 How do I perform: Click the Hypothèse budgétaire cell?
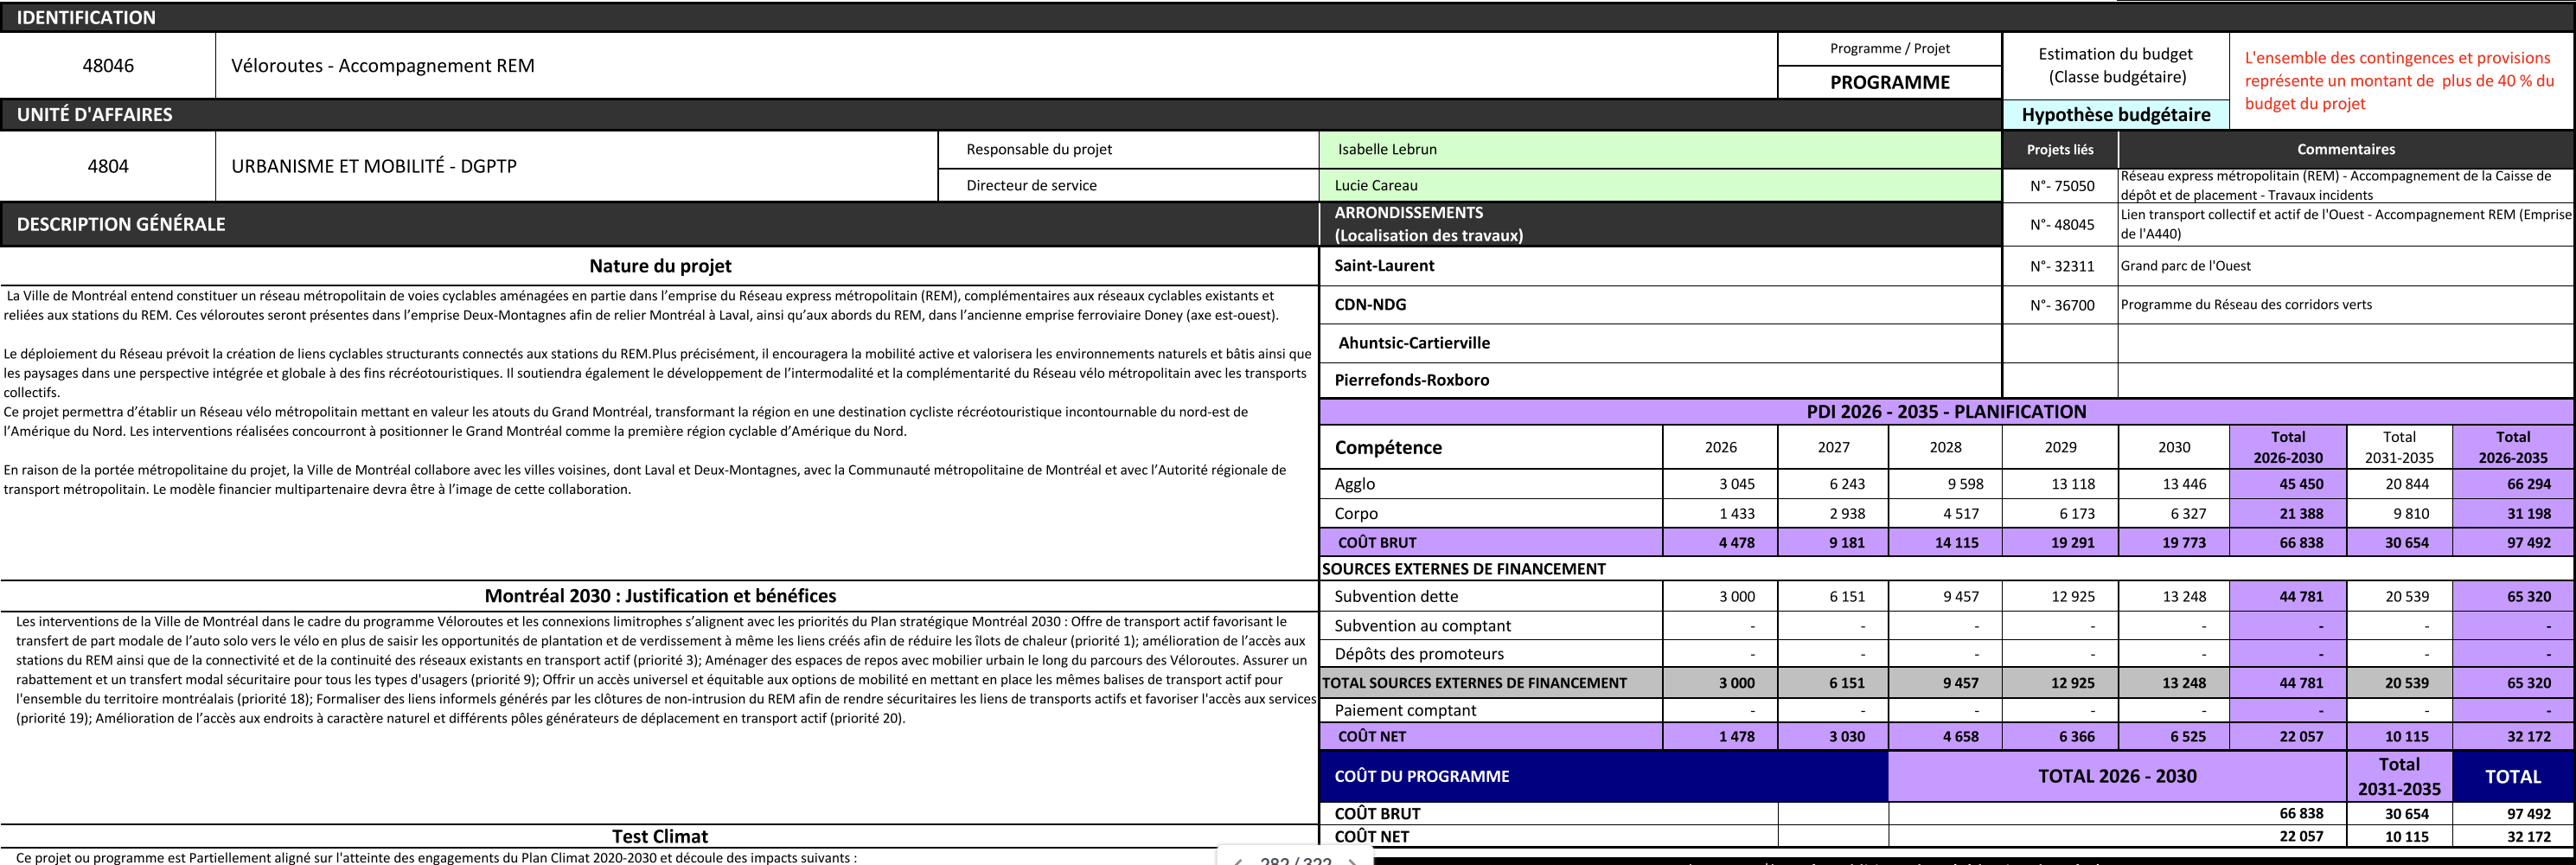tap(2115, 115)
